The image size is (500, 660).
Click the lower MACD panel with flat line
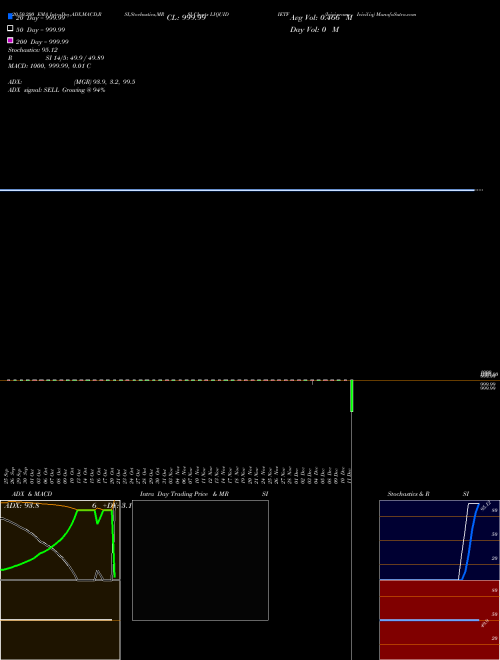coord(60,620)
